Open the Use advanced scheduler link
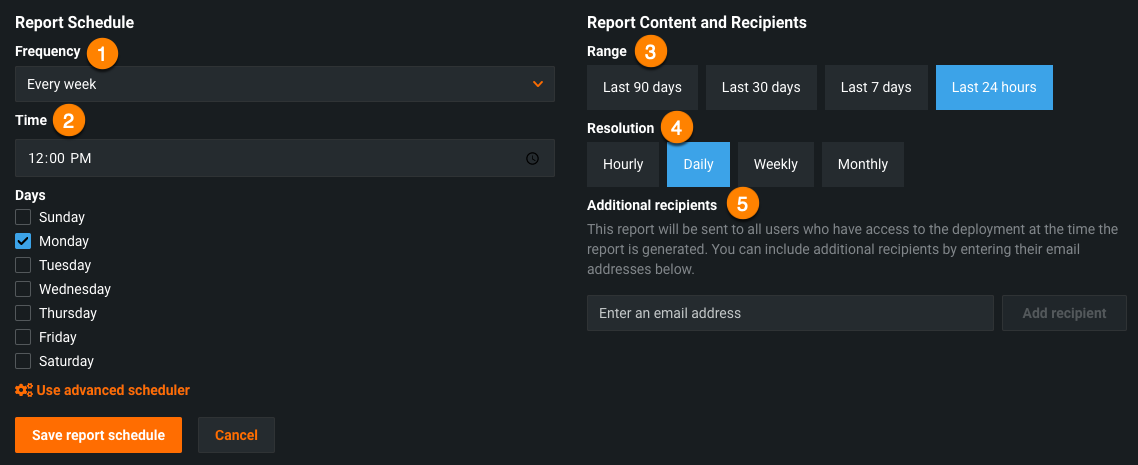 pyautogui.click(x=112, y=390)
